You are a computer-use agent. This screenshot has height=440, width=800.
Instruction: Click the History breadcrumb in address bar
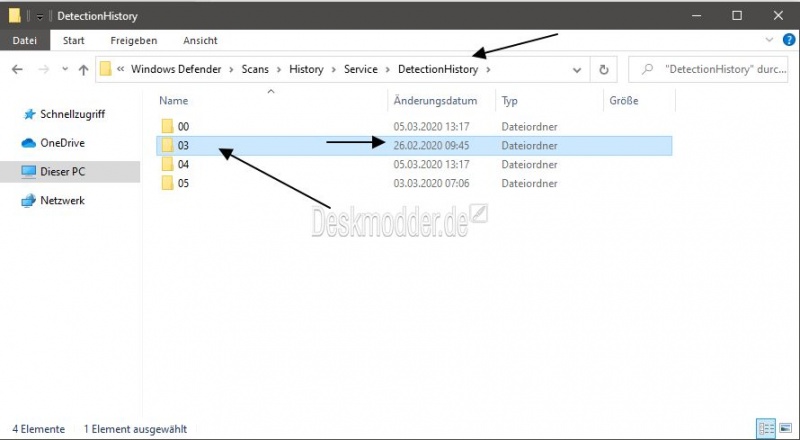click(306, 70)
